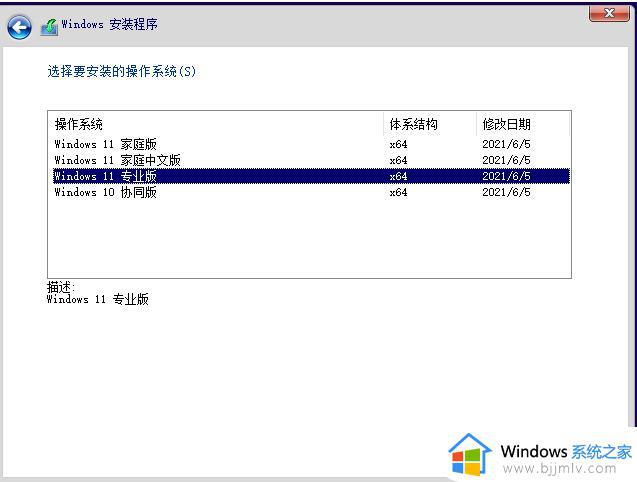The image size is (637, 482).
Task: Select Windows 10 协同版 row
Action: pyautogui.click(x=312, y=192)
